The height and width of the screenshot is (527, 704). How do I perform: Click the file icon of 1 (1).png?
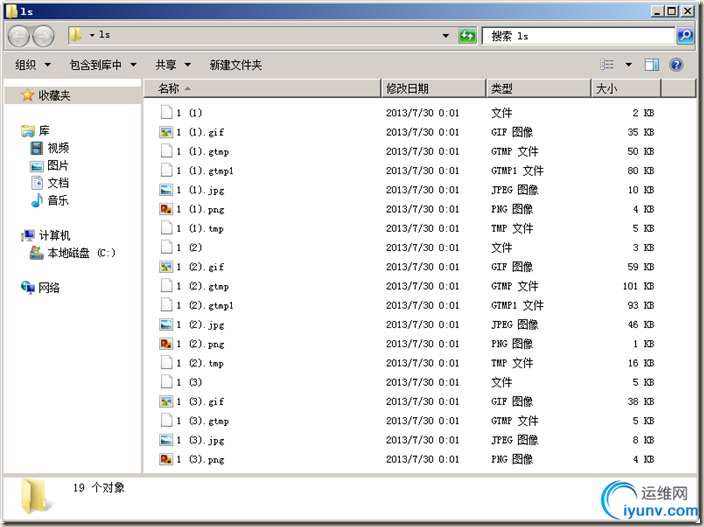click(166, 209)
